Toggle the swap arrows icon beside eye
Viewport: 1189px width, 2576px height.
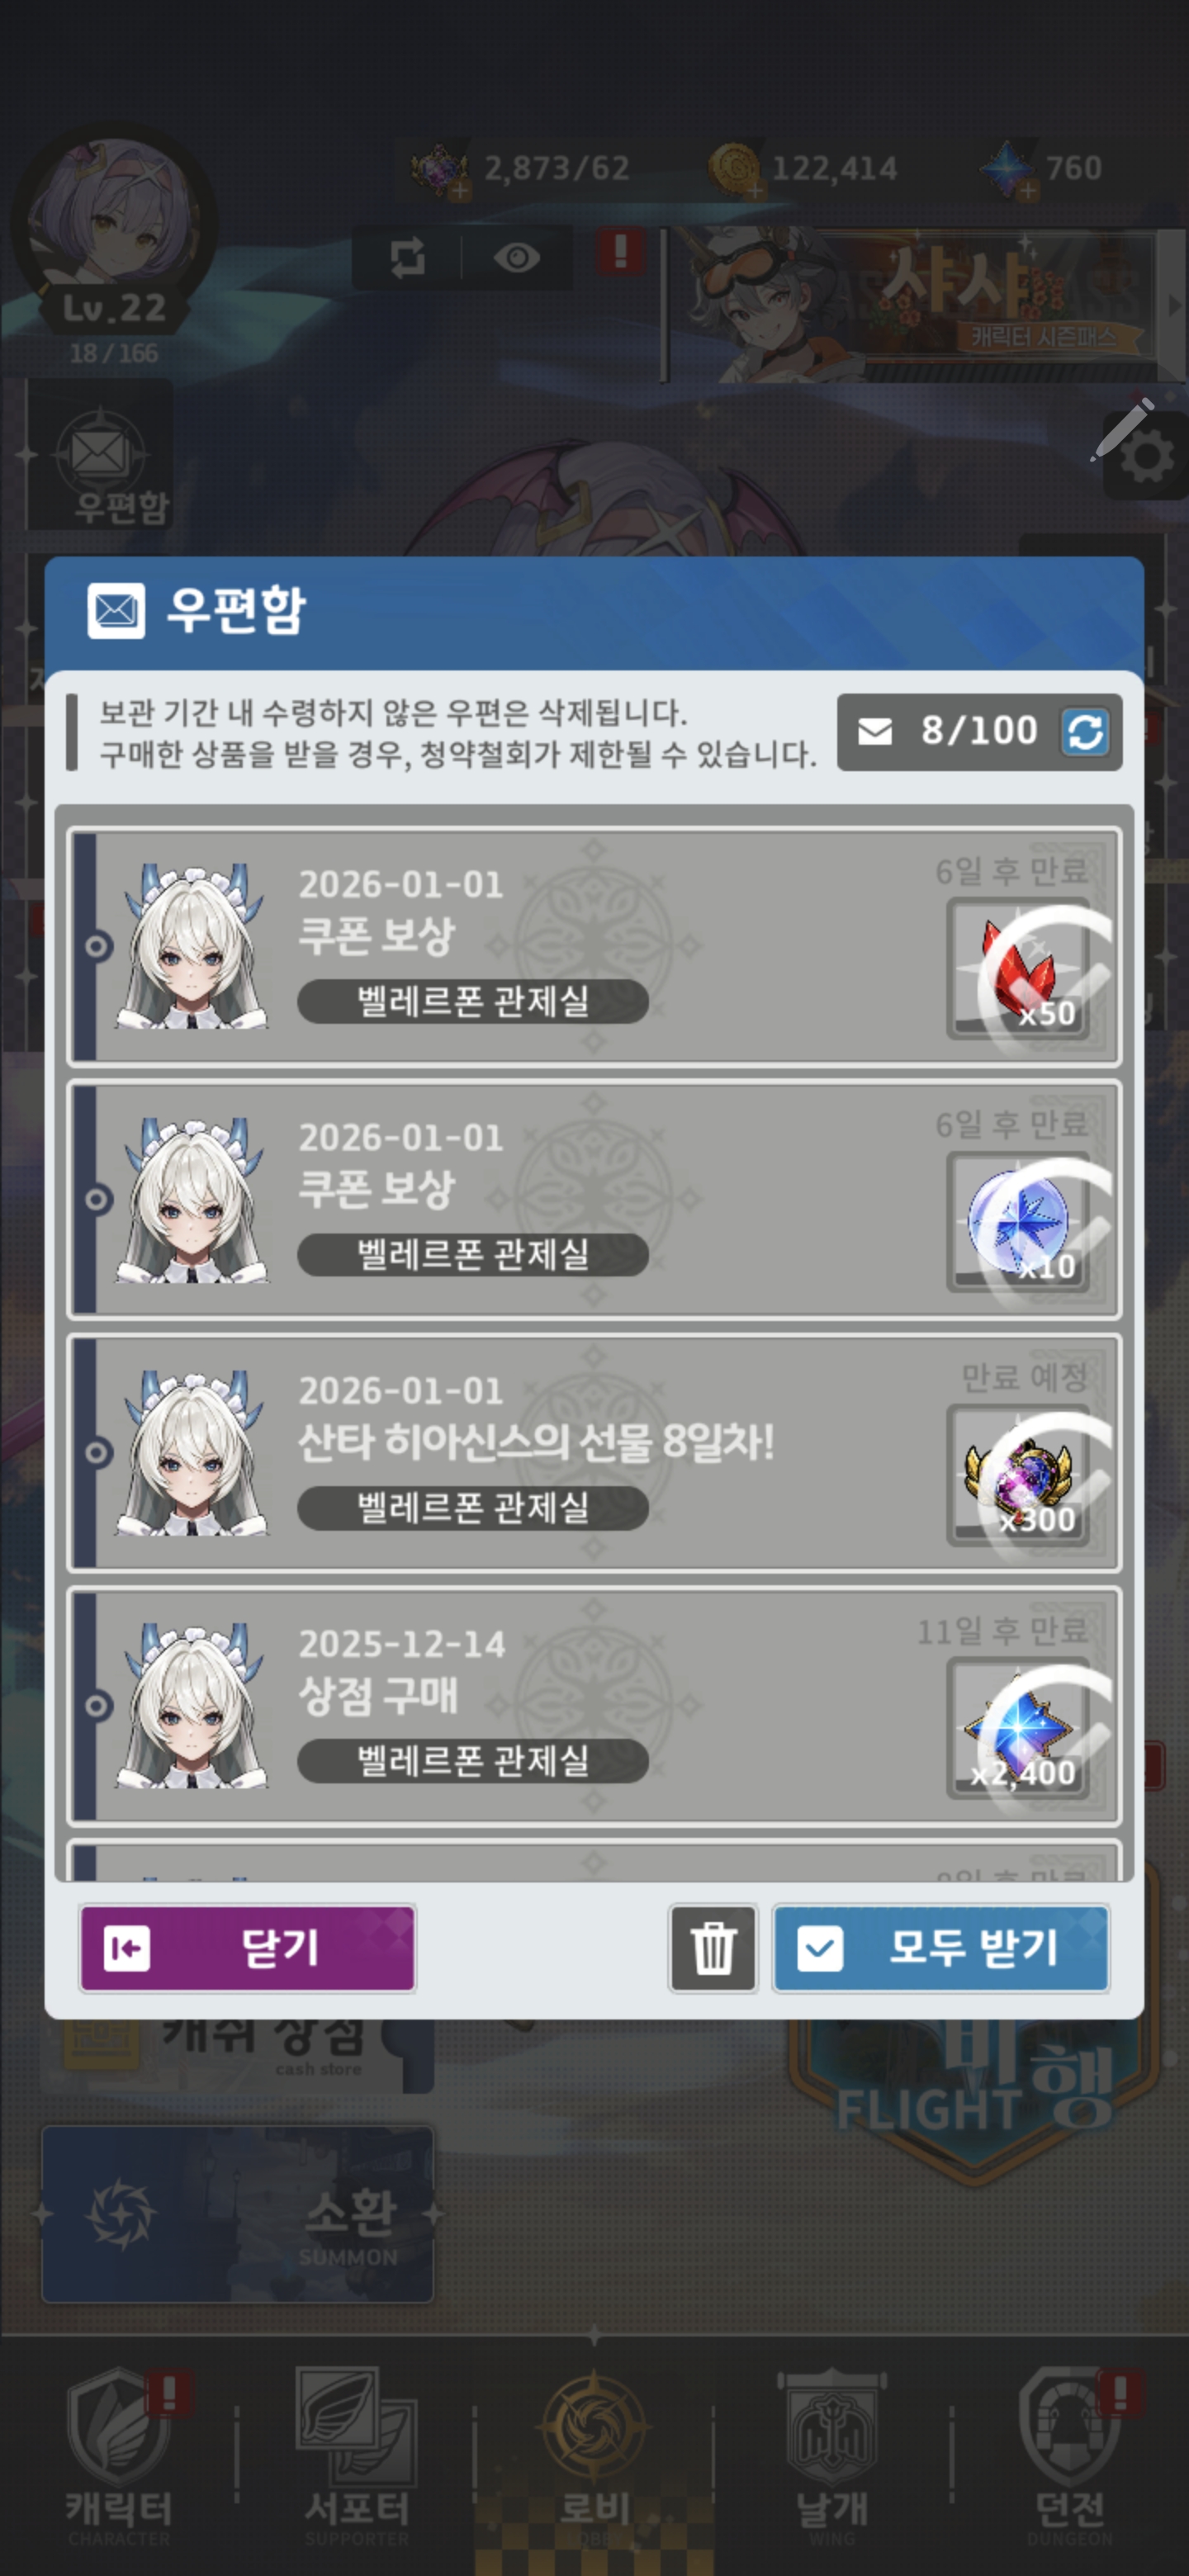pyautogui.click(x=407, y=258)
